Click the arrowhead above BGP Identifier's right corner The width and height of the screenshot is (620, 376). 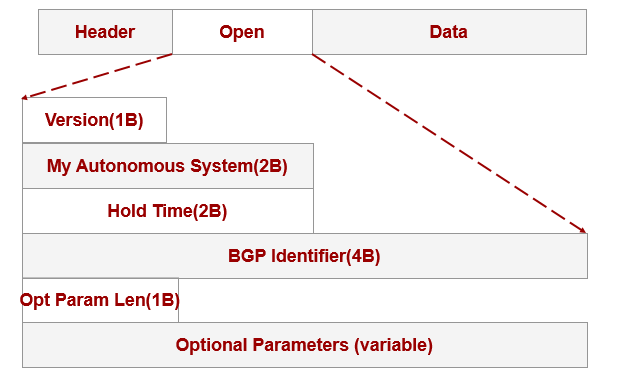click(583, 231)
